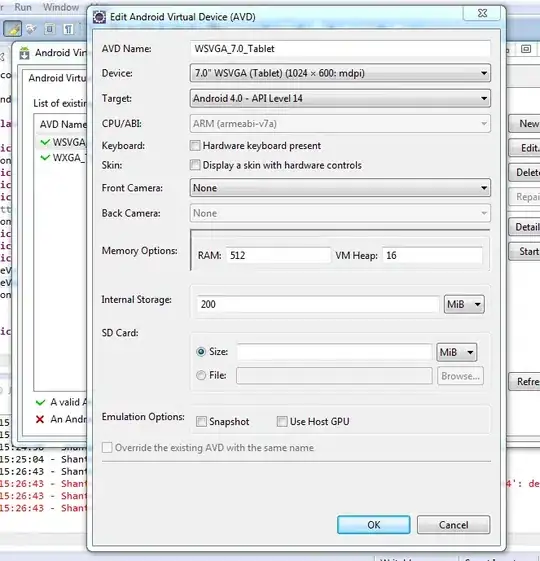Tick the Use Host GPU checkbox
Screen dimensions: 540x561
(x=282, y=421)
